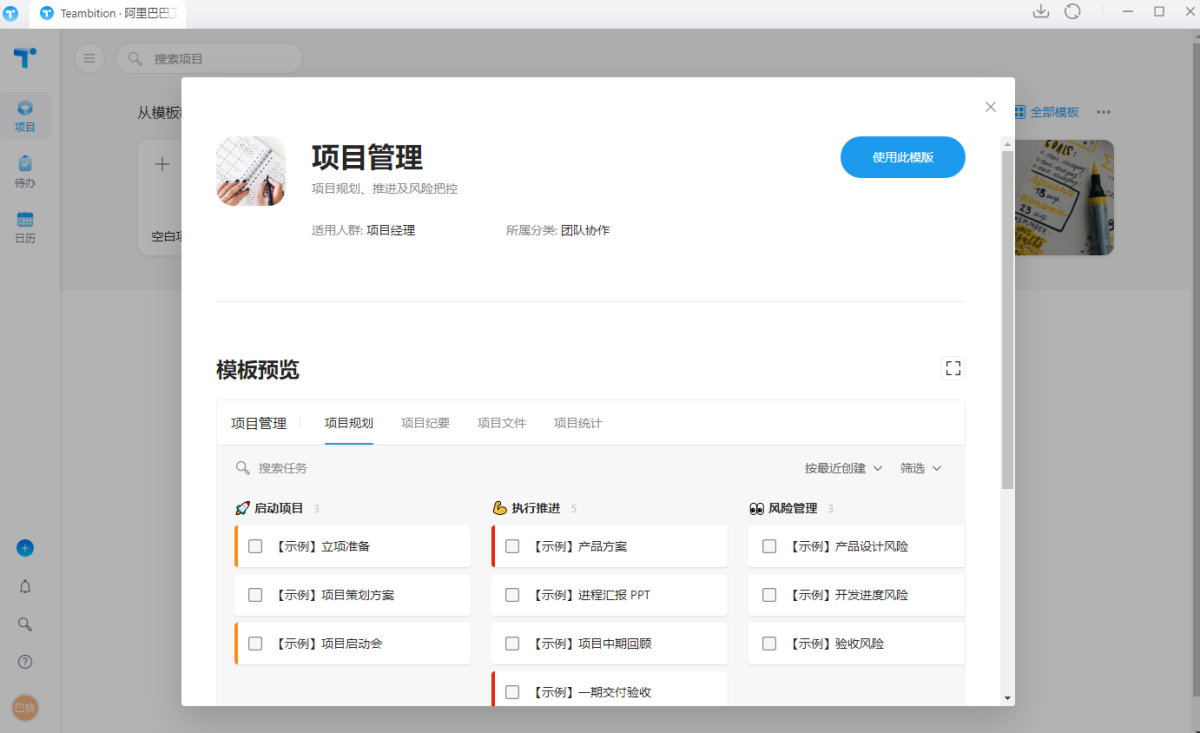Open notifications bell in sidebar
Screen dimensions: 1200x733
[x=25, y=587]
